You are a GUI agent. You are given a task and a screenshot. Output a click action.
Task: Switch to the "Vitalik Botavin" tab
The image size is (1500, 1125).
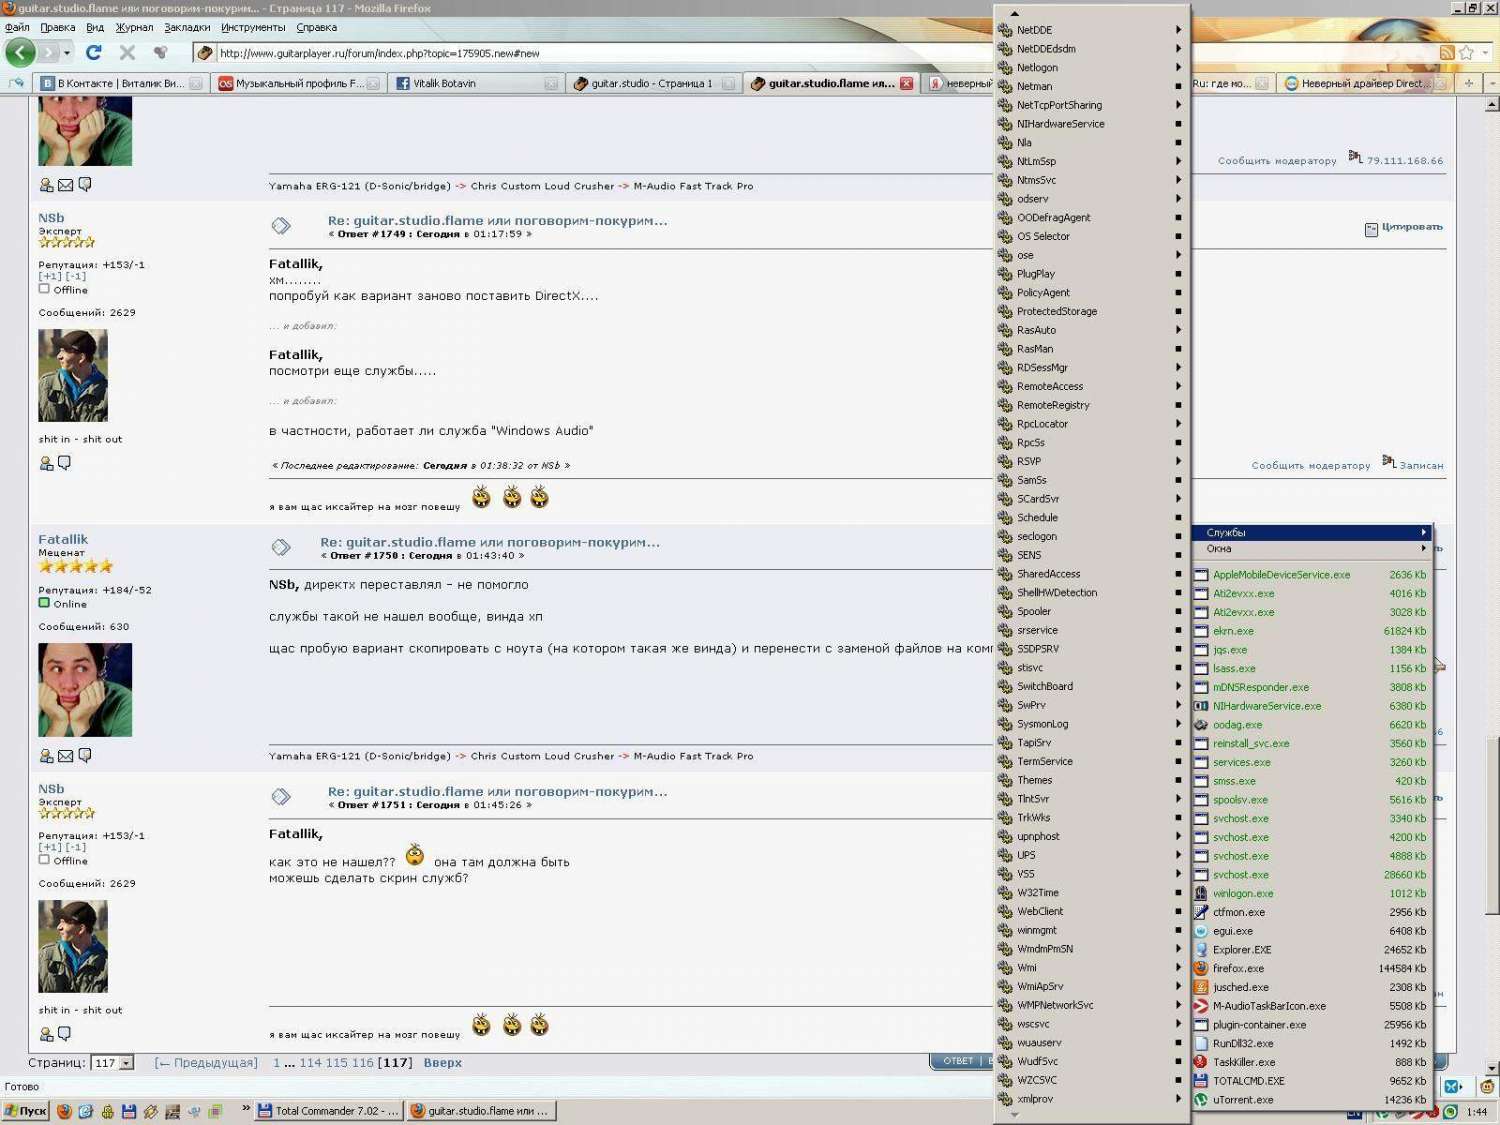476,83
